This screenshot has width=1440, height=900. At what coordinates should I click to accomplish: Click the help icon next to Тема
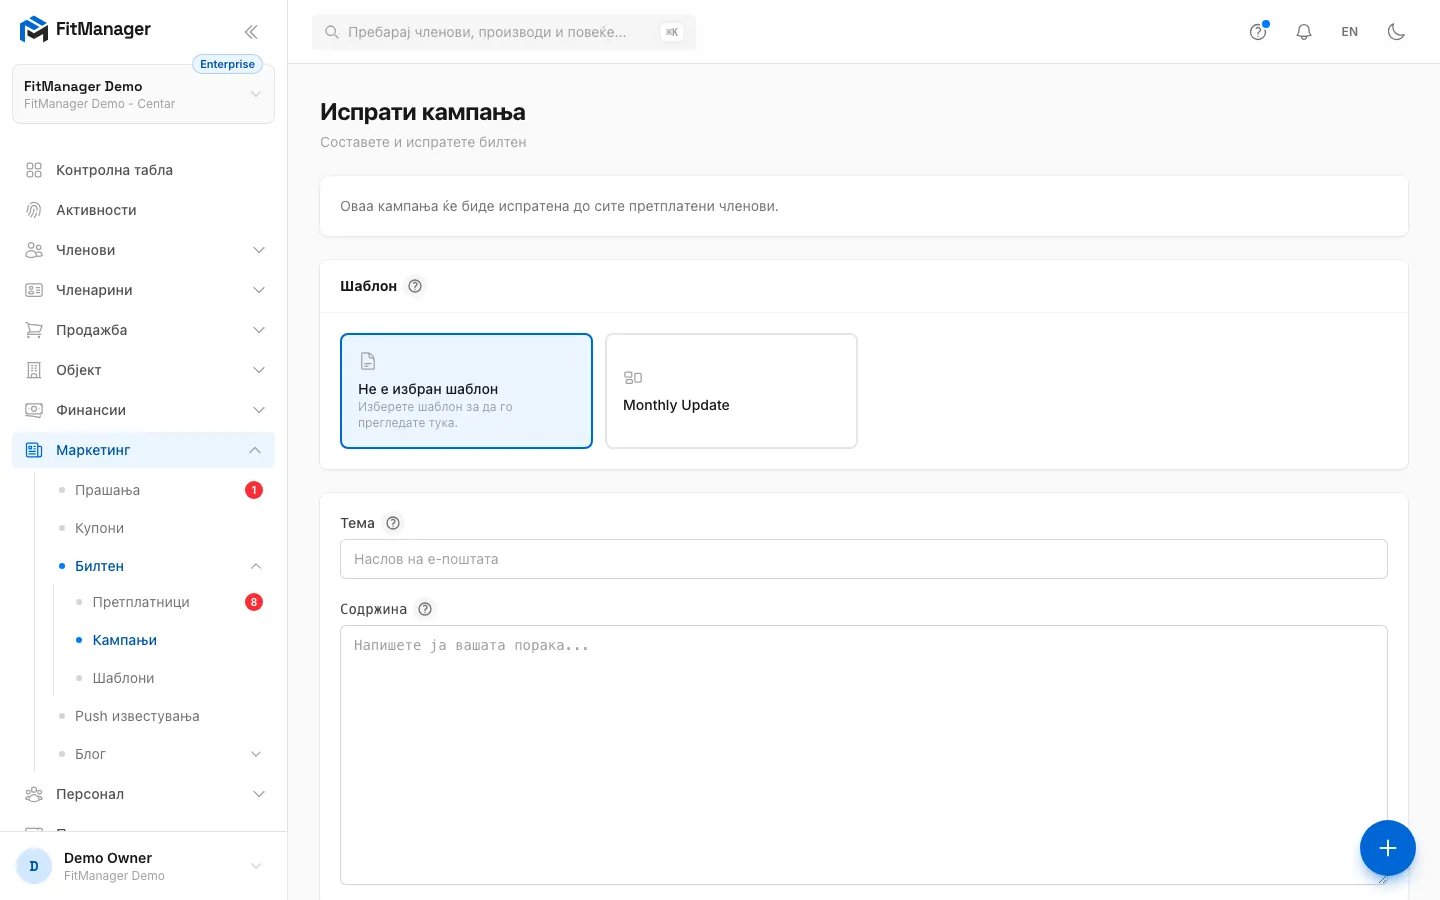(393, 523)
